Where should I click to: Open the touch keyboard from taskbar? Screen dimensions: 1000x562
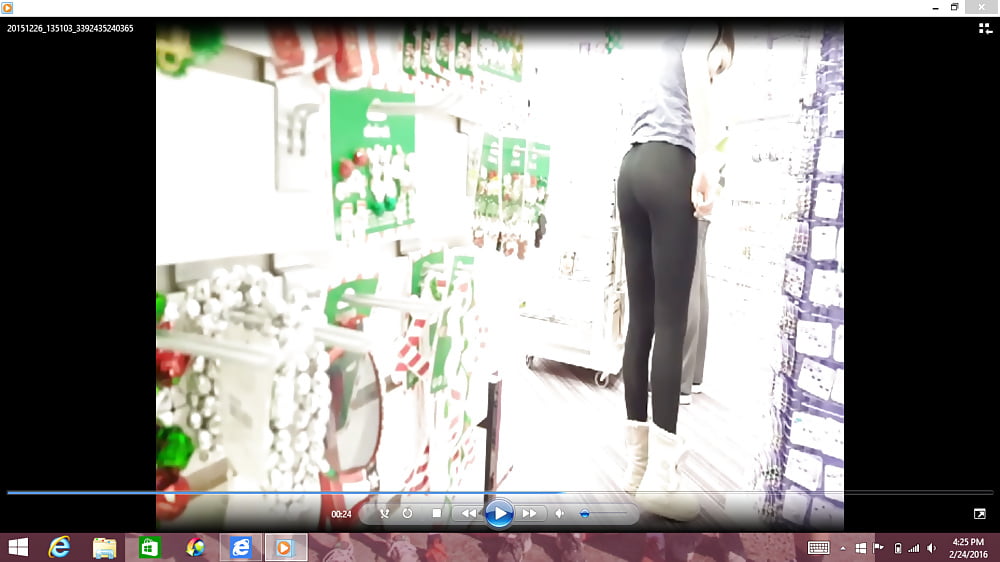(x=818, y=548)
